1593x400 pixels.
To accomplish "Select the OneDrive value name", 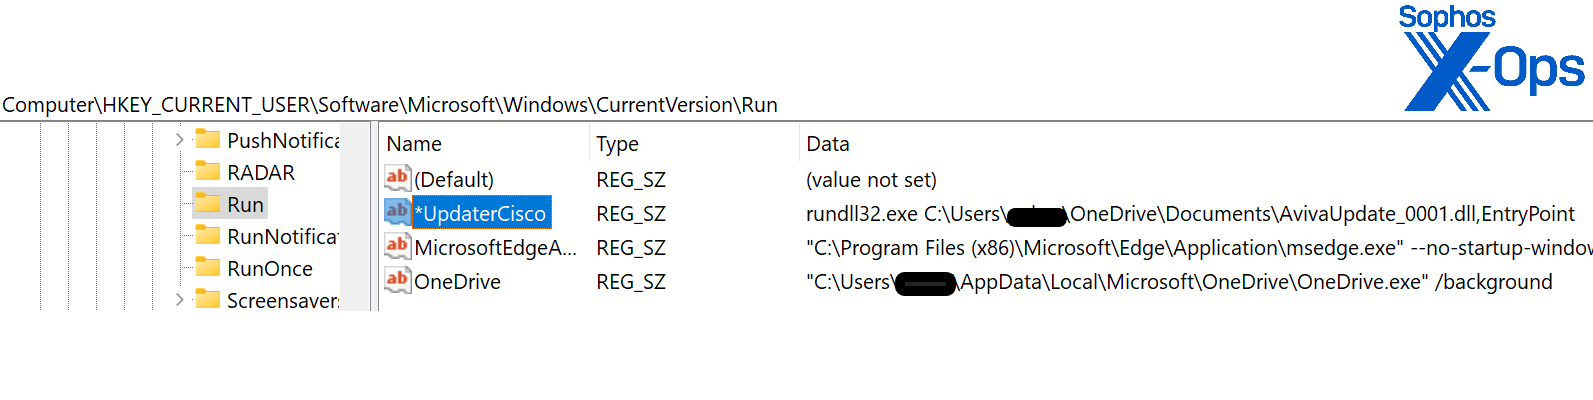I will click(x=457, y=282).
